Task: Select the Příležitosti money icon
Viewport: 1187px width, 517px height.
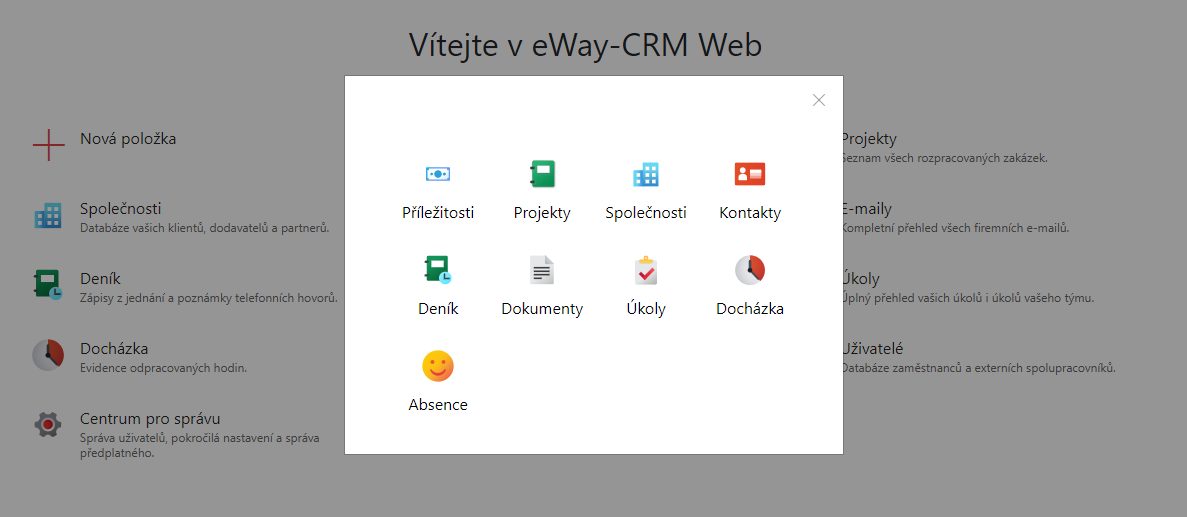Action: tap(438, 174)
